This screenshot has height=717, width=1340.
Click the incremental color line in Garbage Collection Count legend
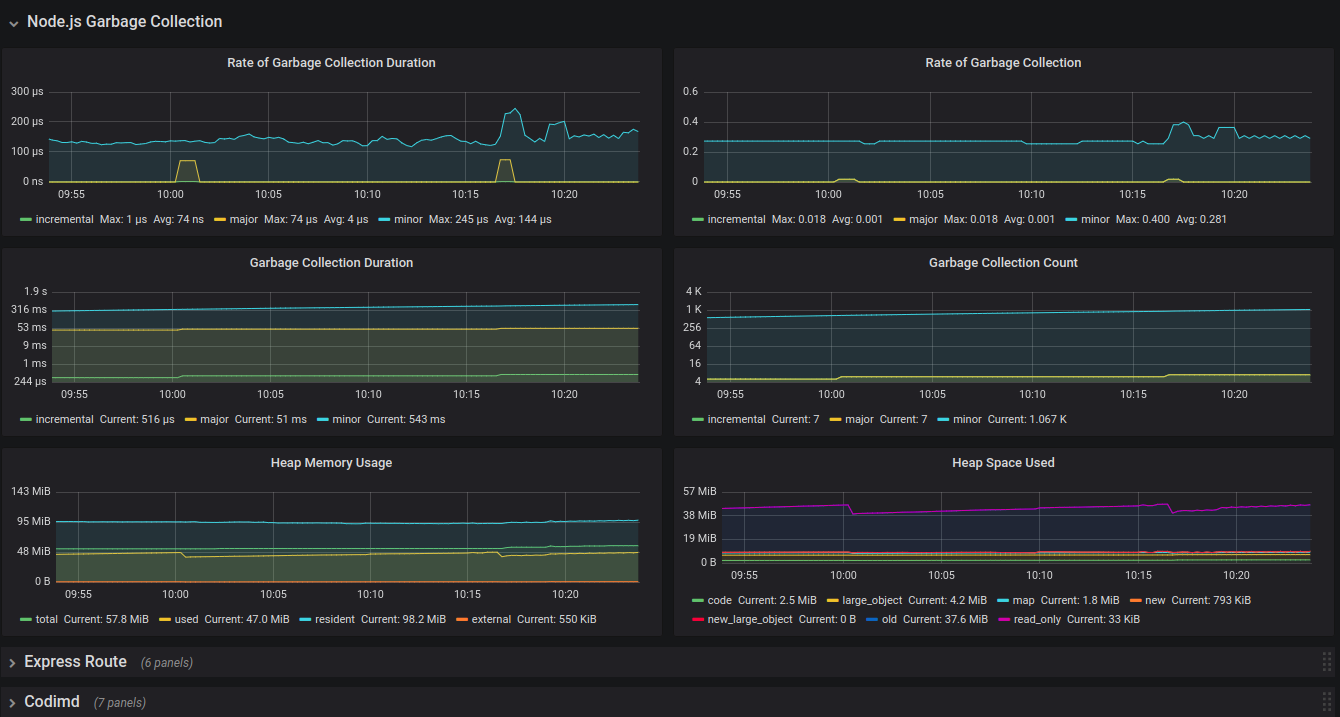click(698, 420)
